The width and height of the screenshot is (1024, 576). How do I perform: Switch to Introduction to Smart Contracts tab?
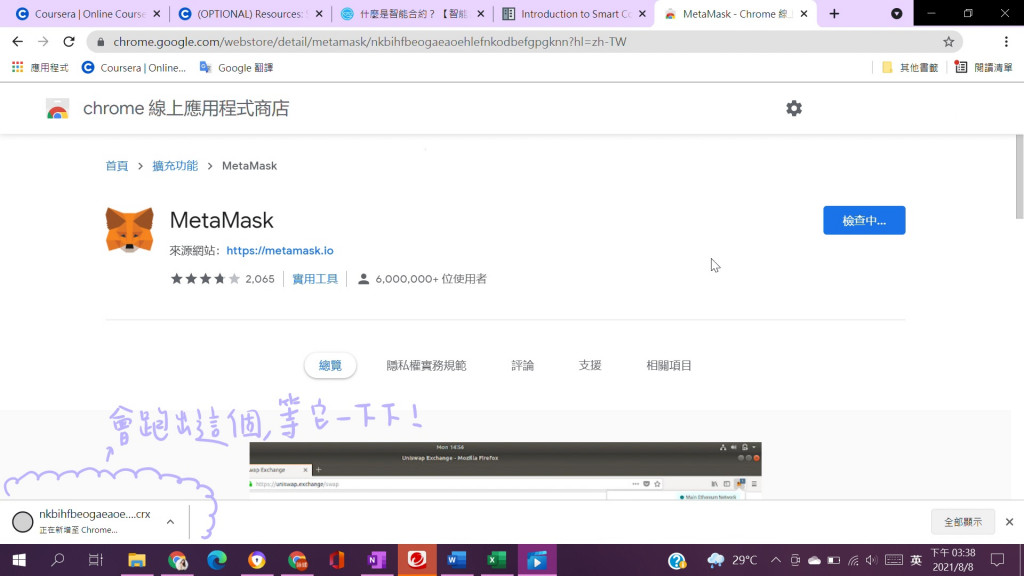click(x=567, y=14)
